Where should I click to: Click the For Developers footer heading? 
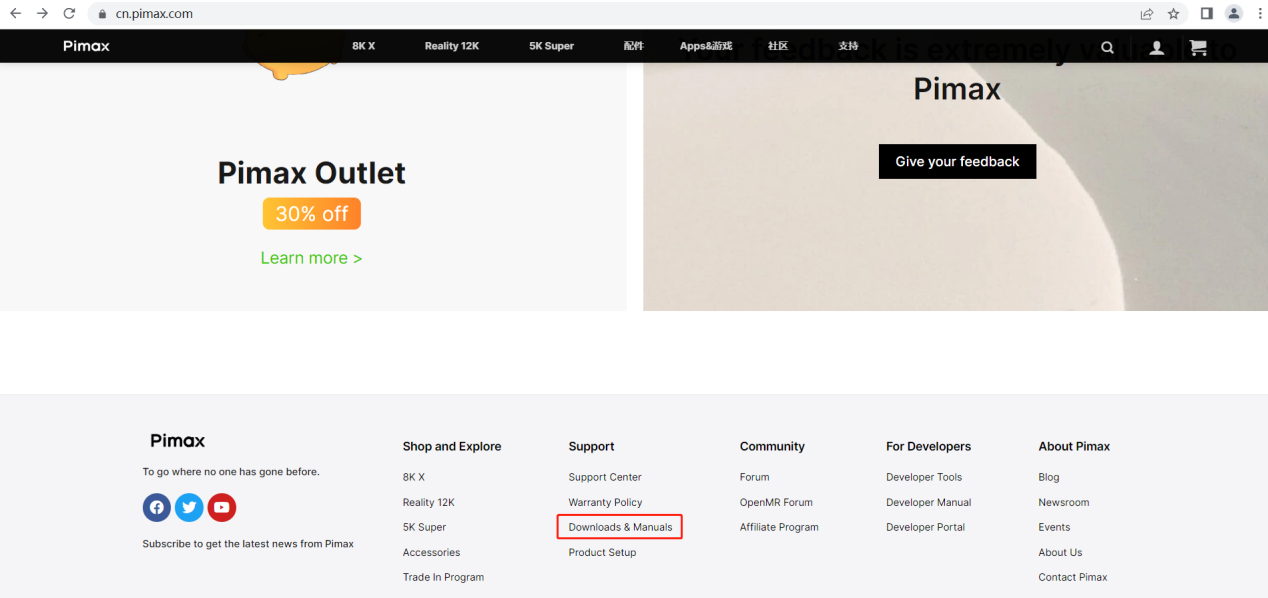click(929, 446)
